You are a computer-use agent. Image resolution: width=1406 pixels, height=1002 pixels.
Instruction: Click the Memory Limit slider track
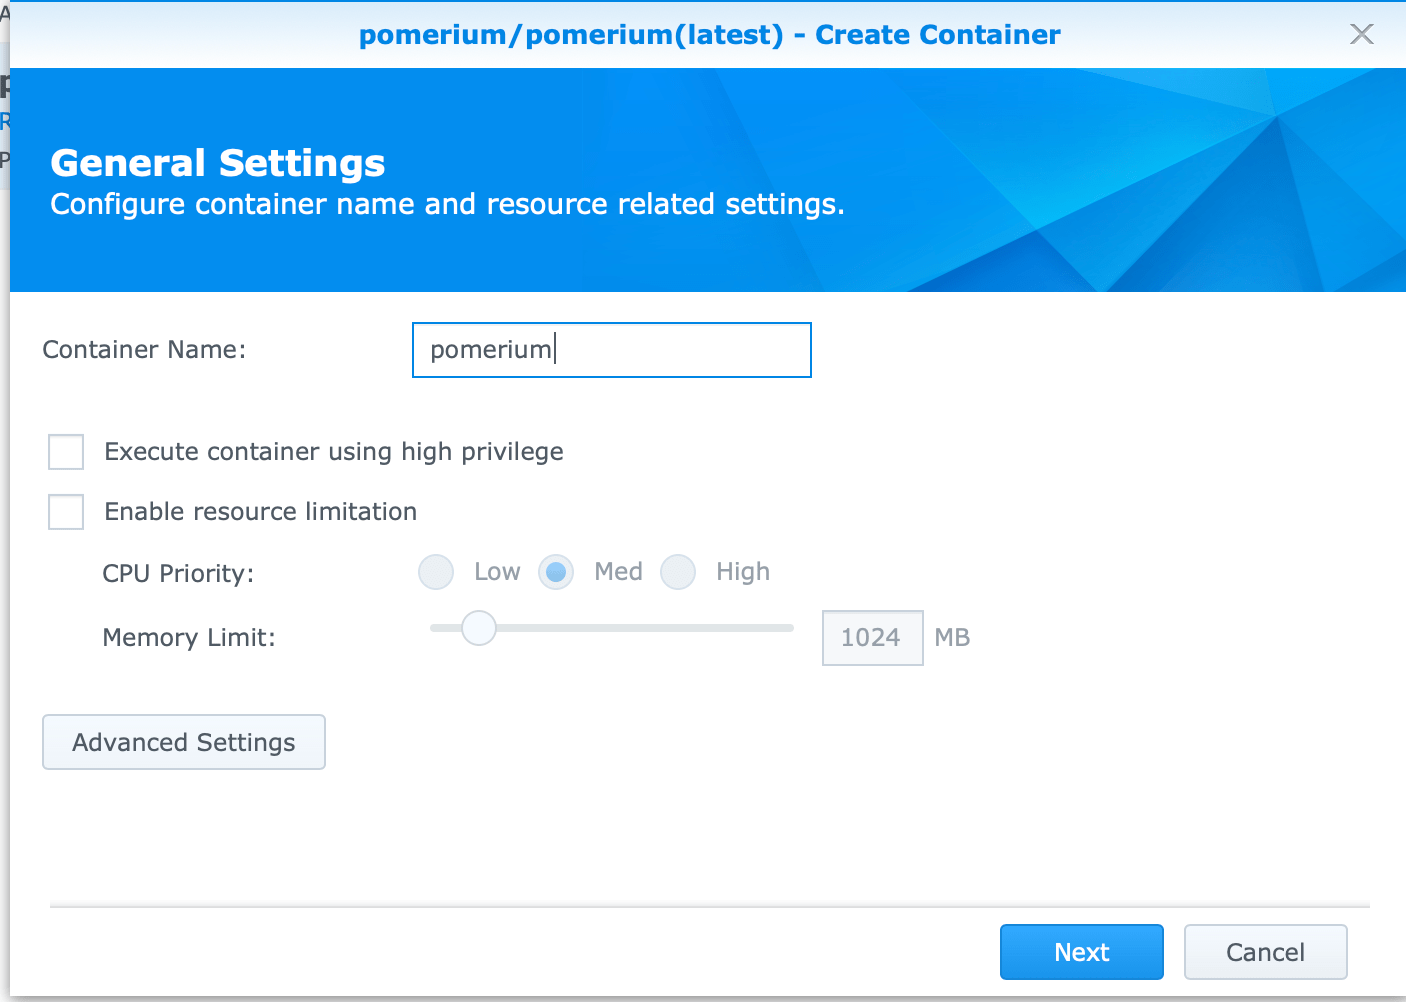[650, 628]
